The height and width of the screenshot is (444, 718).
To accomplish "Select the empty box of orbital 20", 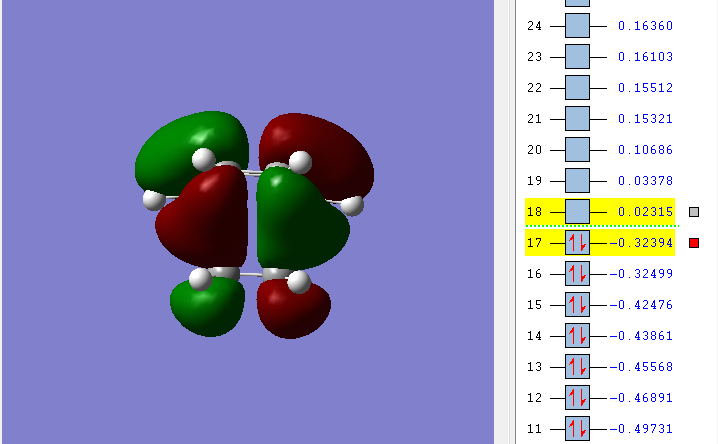I will point(577,150).
